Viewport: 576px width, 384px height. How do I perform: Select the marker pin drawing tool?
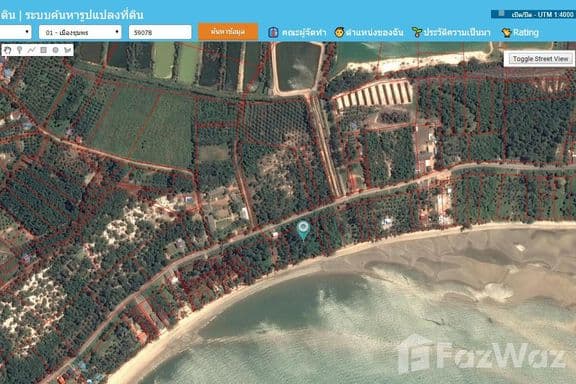click(x=19, y=50)
